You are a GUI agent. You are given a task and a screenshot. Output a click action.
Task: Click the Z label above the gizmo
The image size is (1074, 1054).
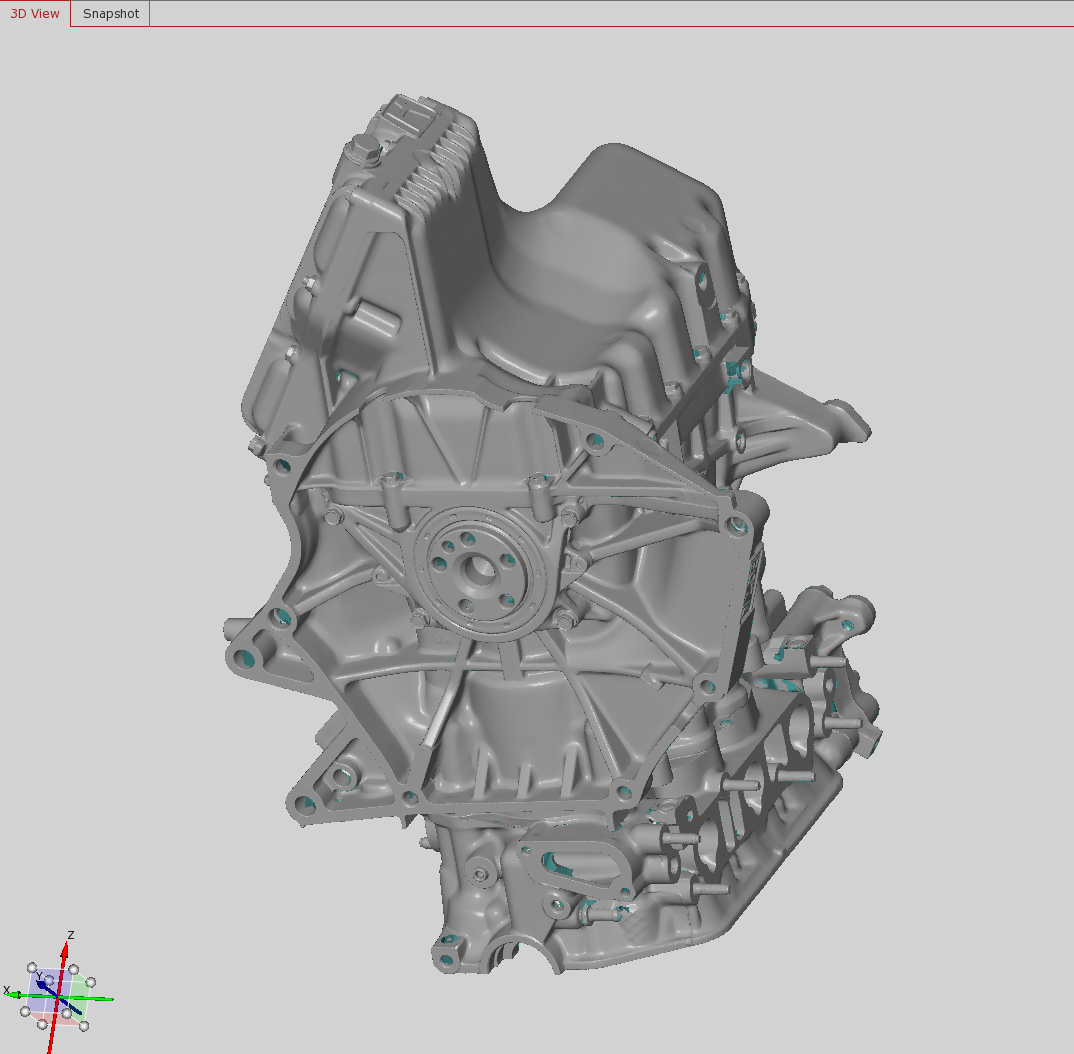tap(70, 935)
